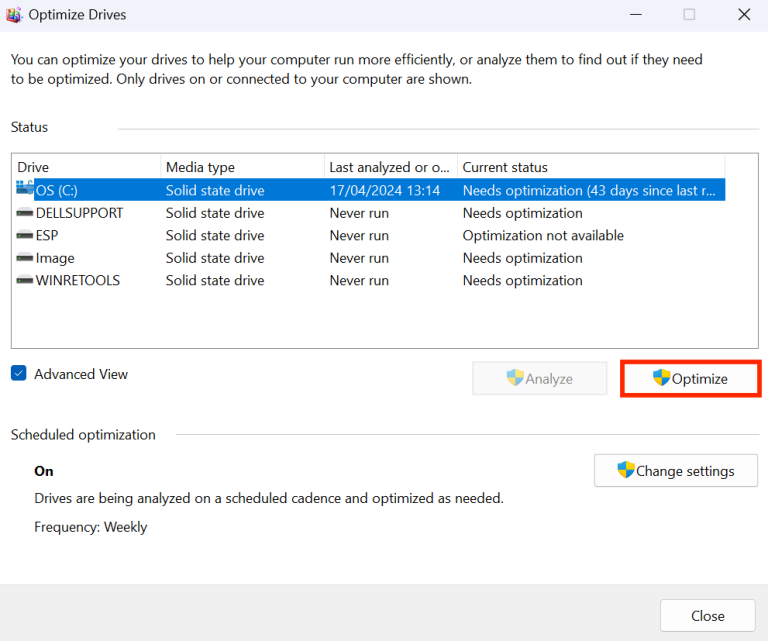Select the WINRETOOLS Needs optimization status
This screenshot has height=641, width=768.
coord(523,280)
